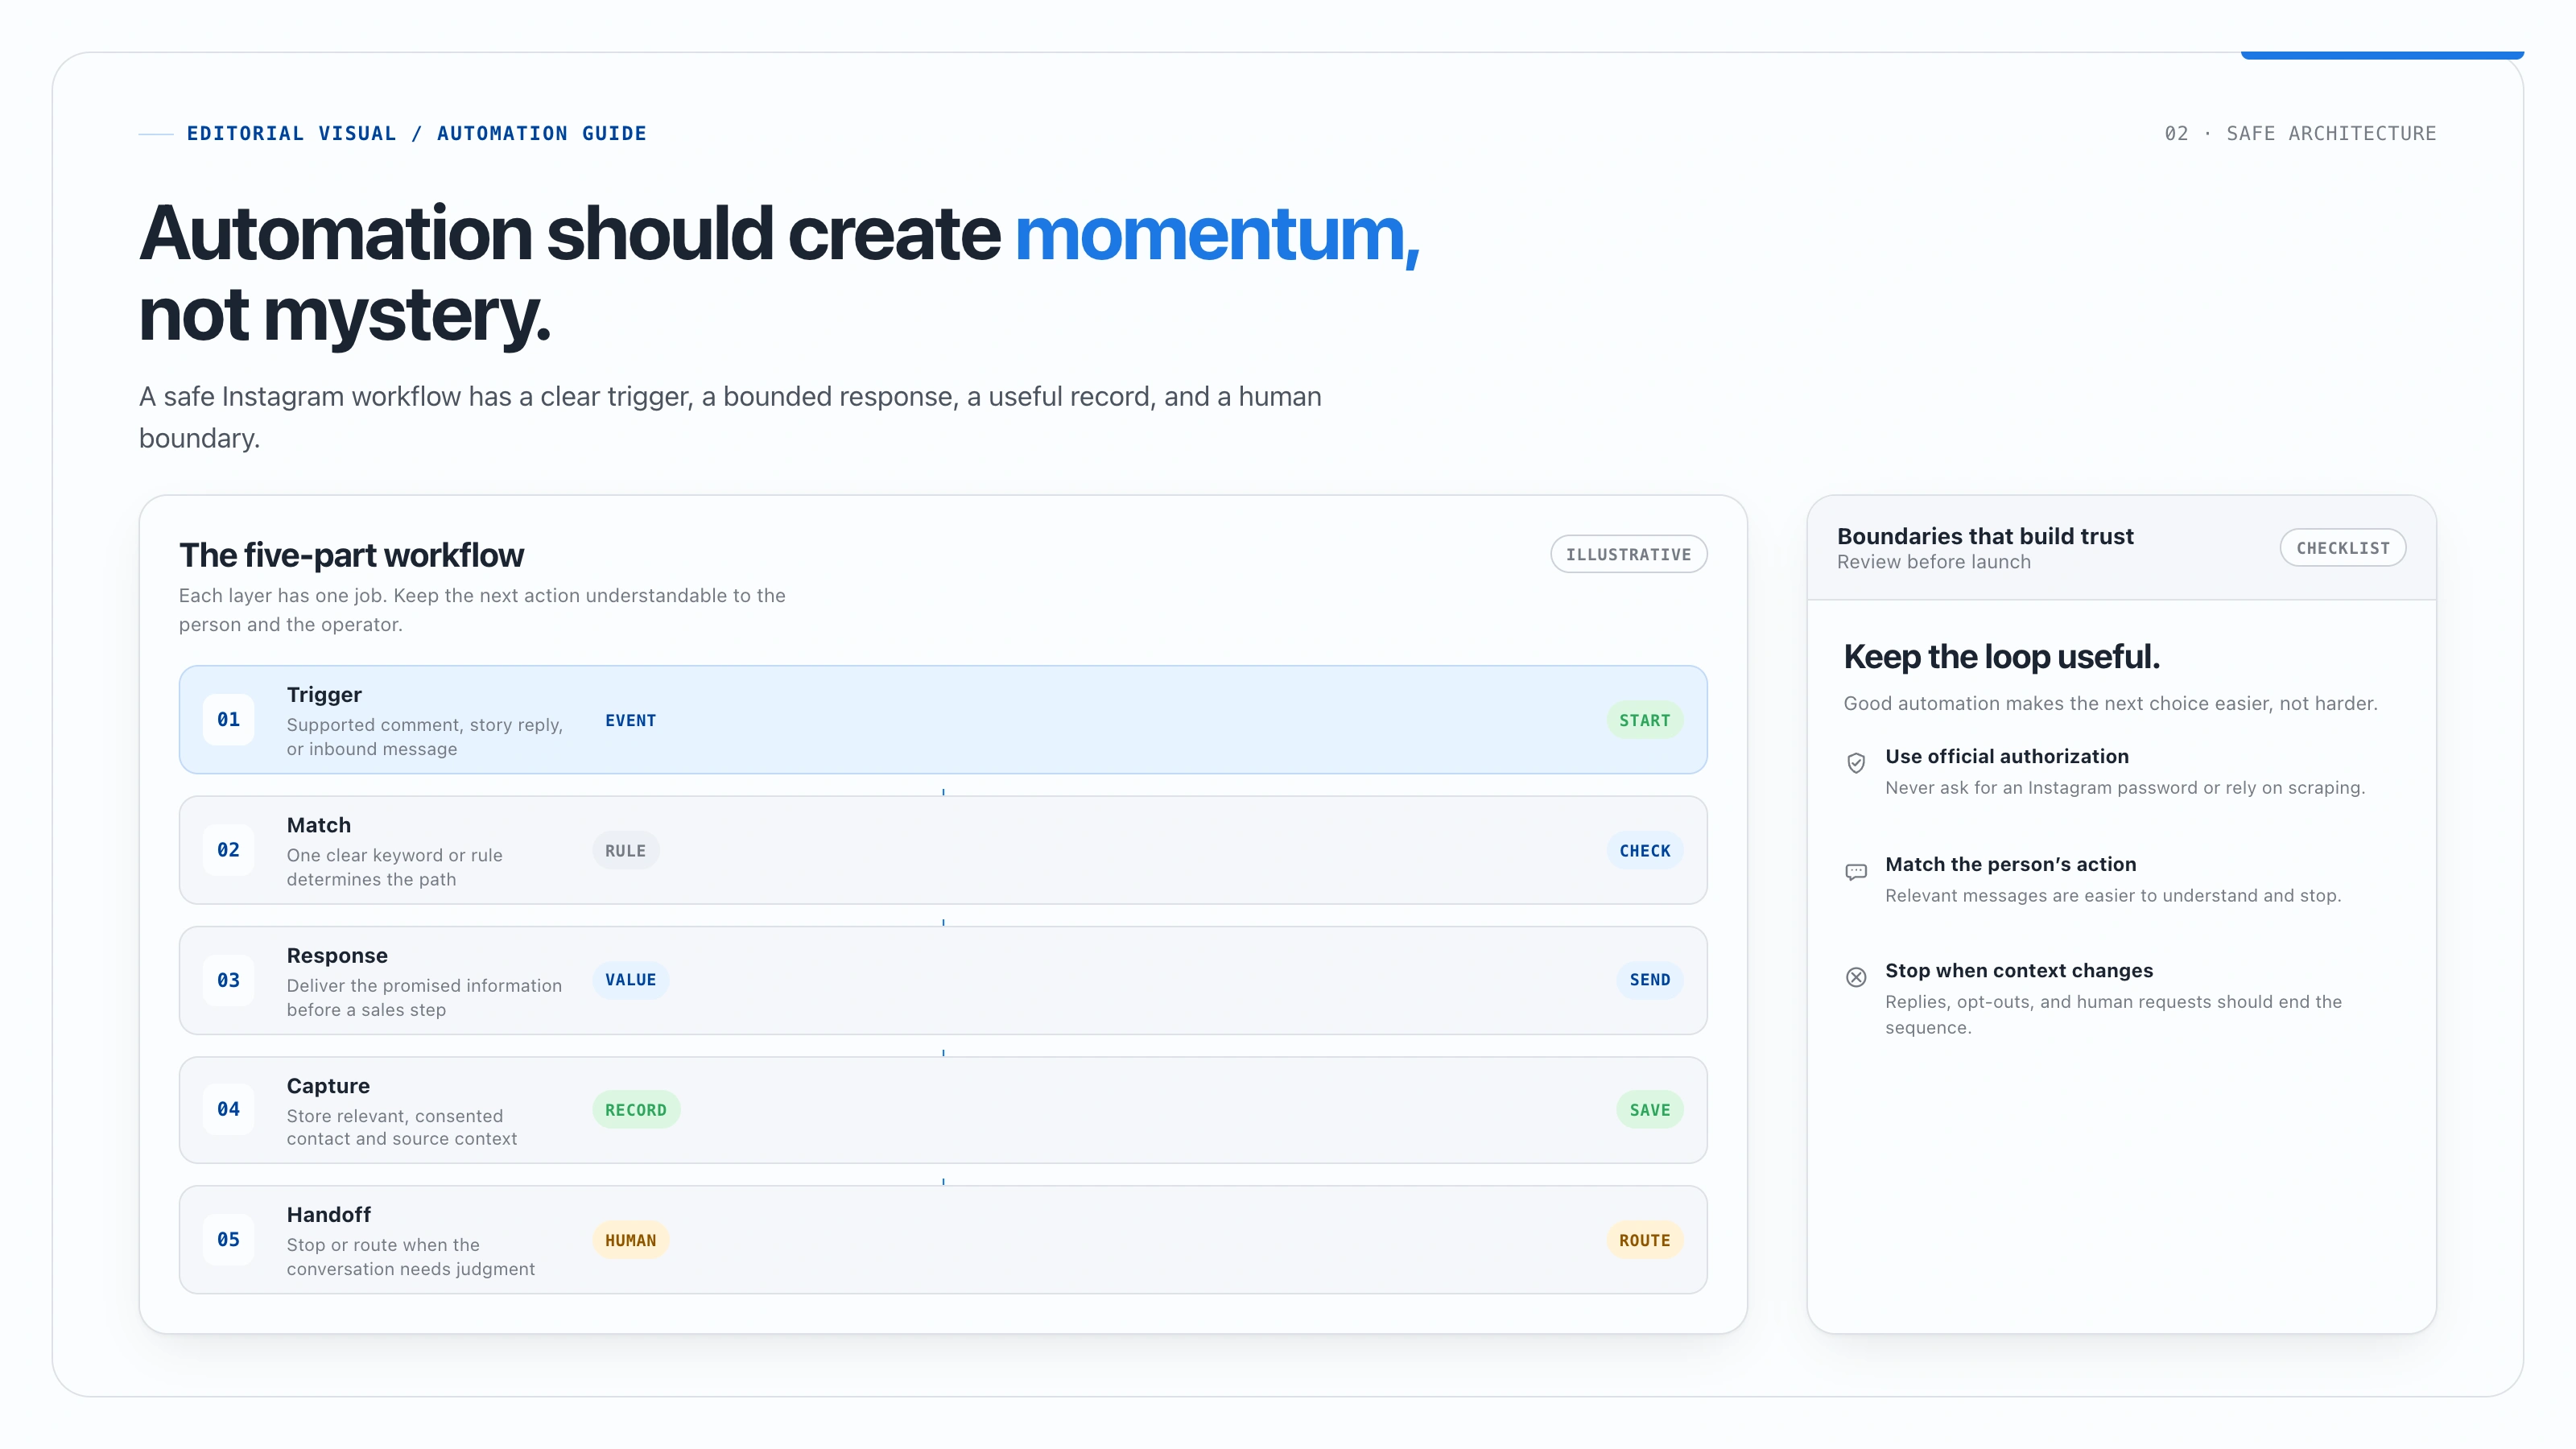
Task: Click 'Use official authorization' item title
Action: tap(2006, 757)
